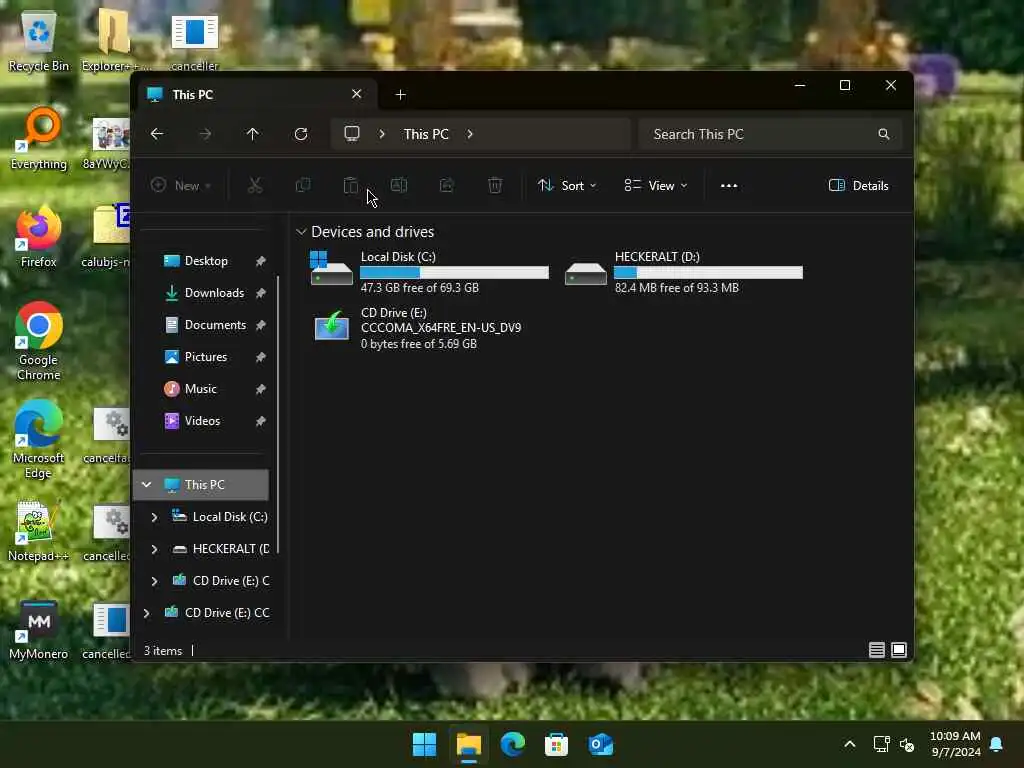Select the HECKERALT (D:) drive

pos(683,272)
